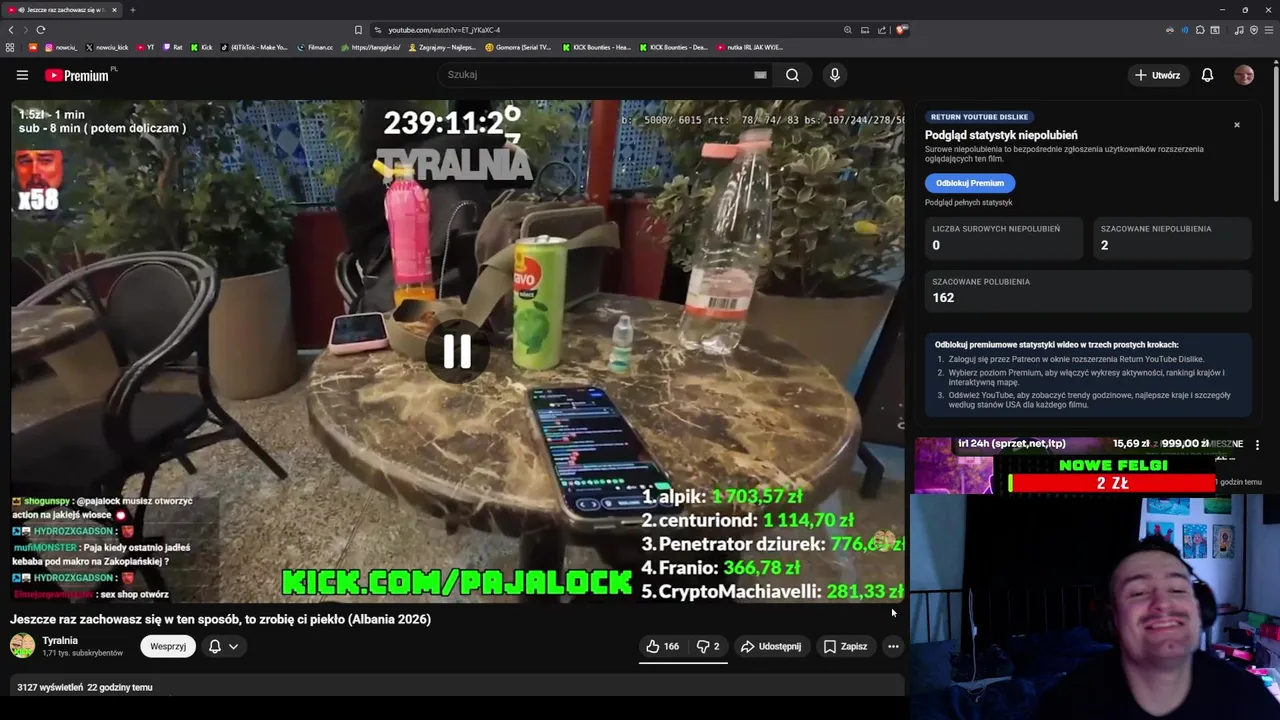Image resolution: width=1280 pixels, height=720 pixels.
Task: Open the VPN shield icon in toolbar
Action: click(1254, 30)
